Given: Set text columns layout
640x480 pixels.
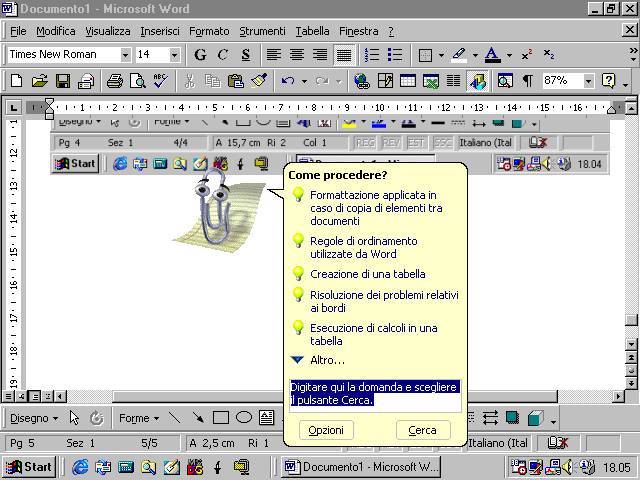Looking at the screenshot, I should pyautogui.click(x=453, y=81).
